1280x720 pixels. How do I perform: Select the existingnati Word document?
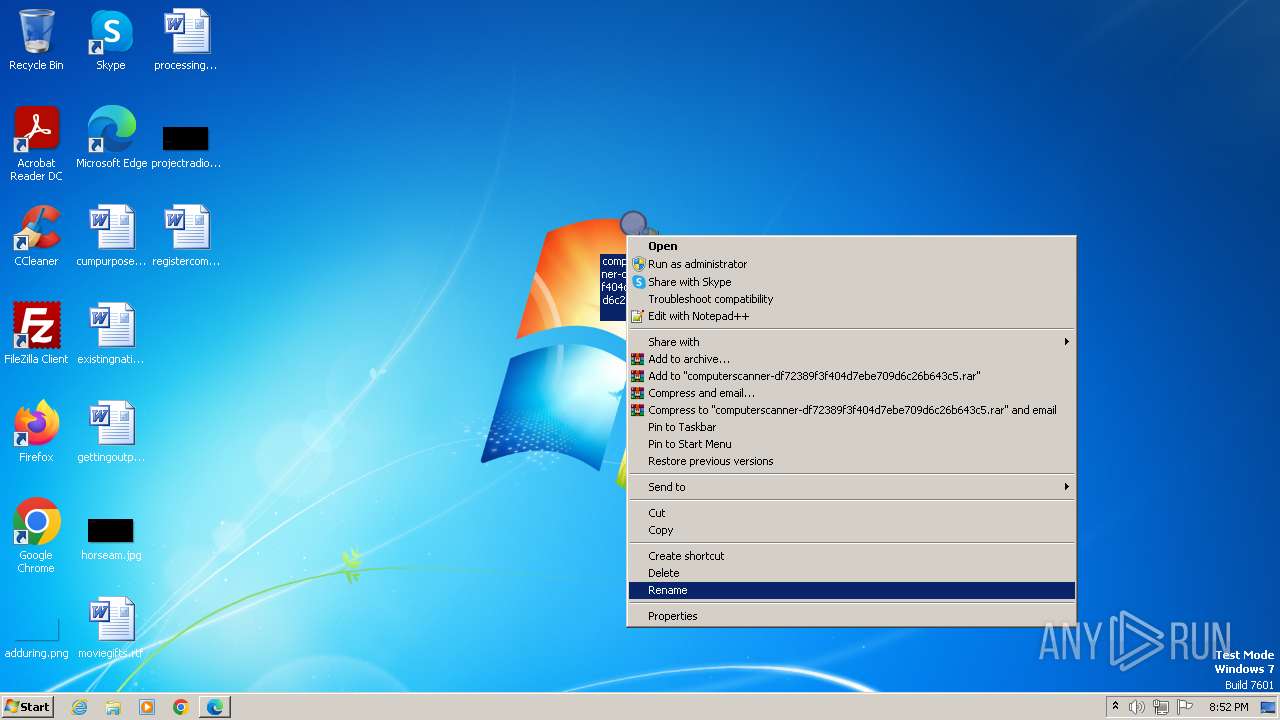pyautogui.click(x=111, y=333)
